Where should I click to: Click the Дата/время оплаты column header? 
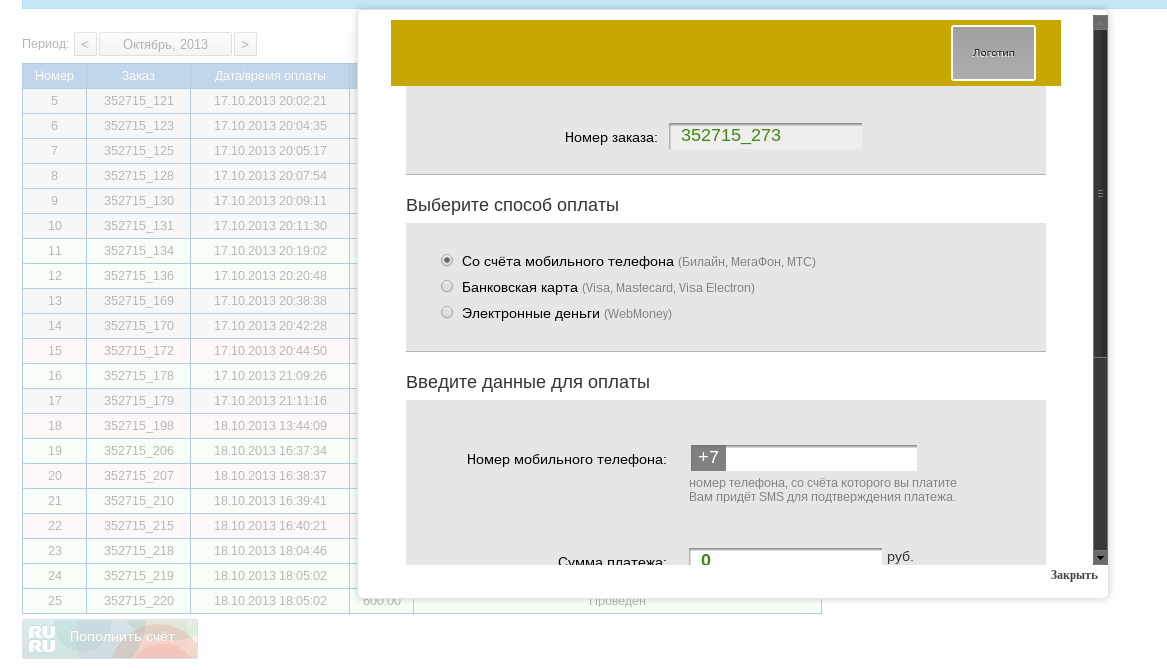coord(270,76)
